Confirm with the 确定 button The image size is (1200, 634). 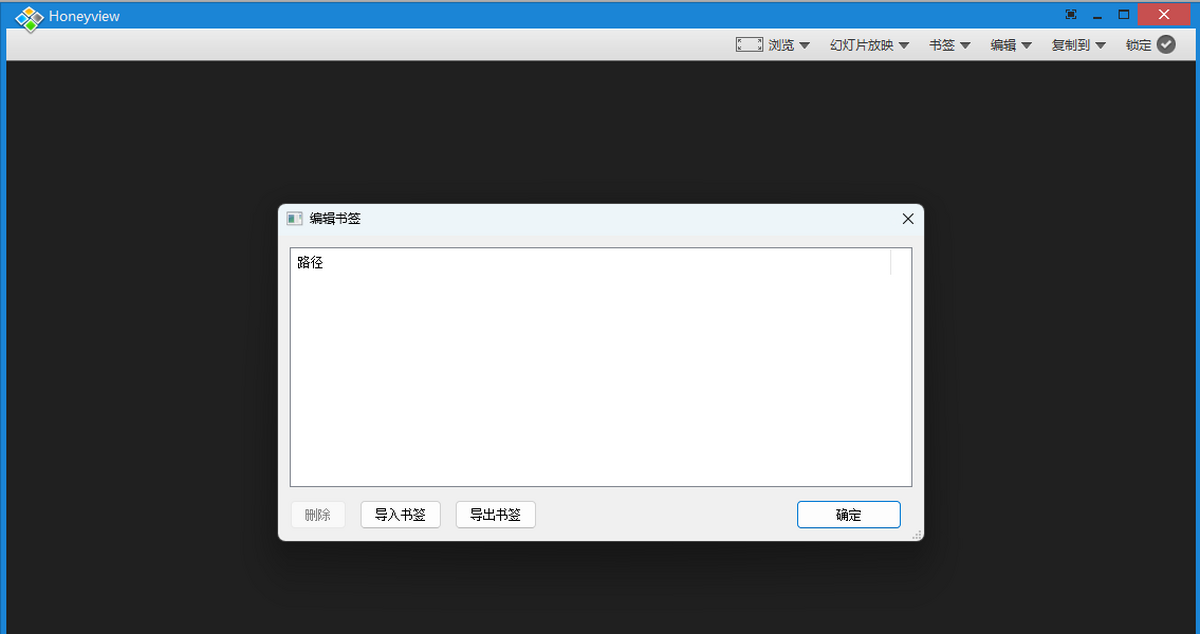click(848, 515)
